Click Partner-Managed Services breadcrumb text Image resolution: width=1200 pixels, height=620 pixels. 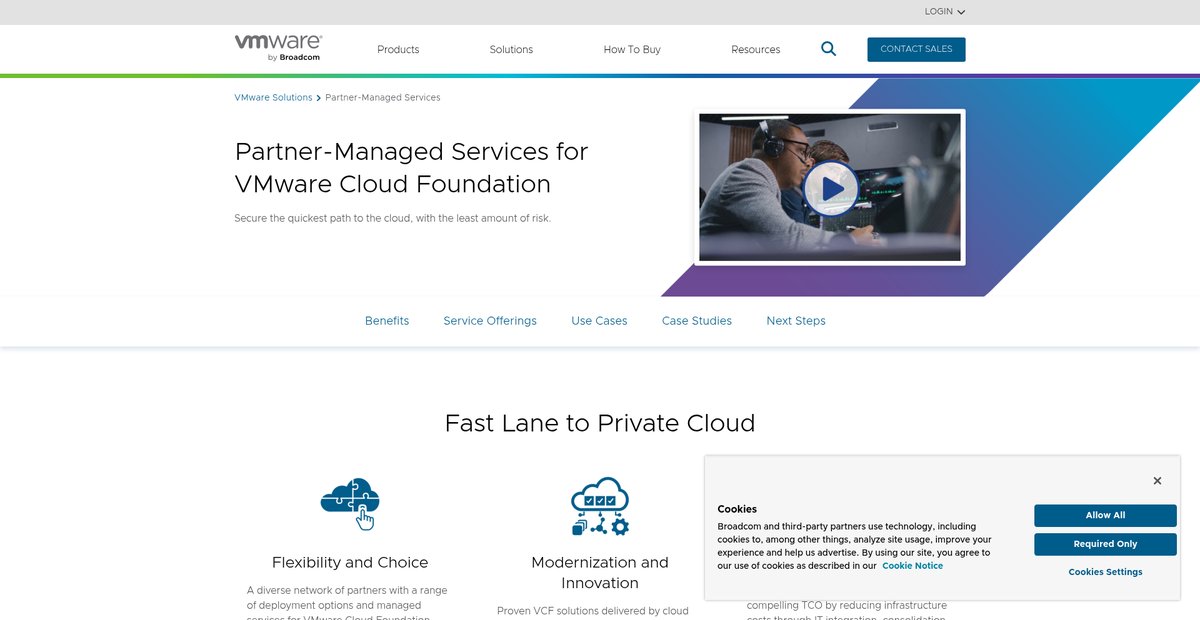(x=383, y=98)
